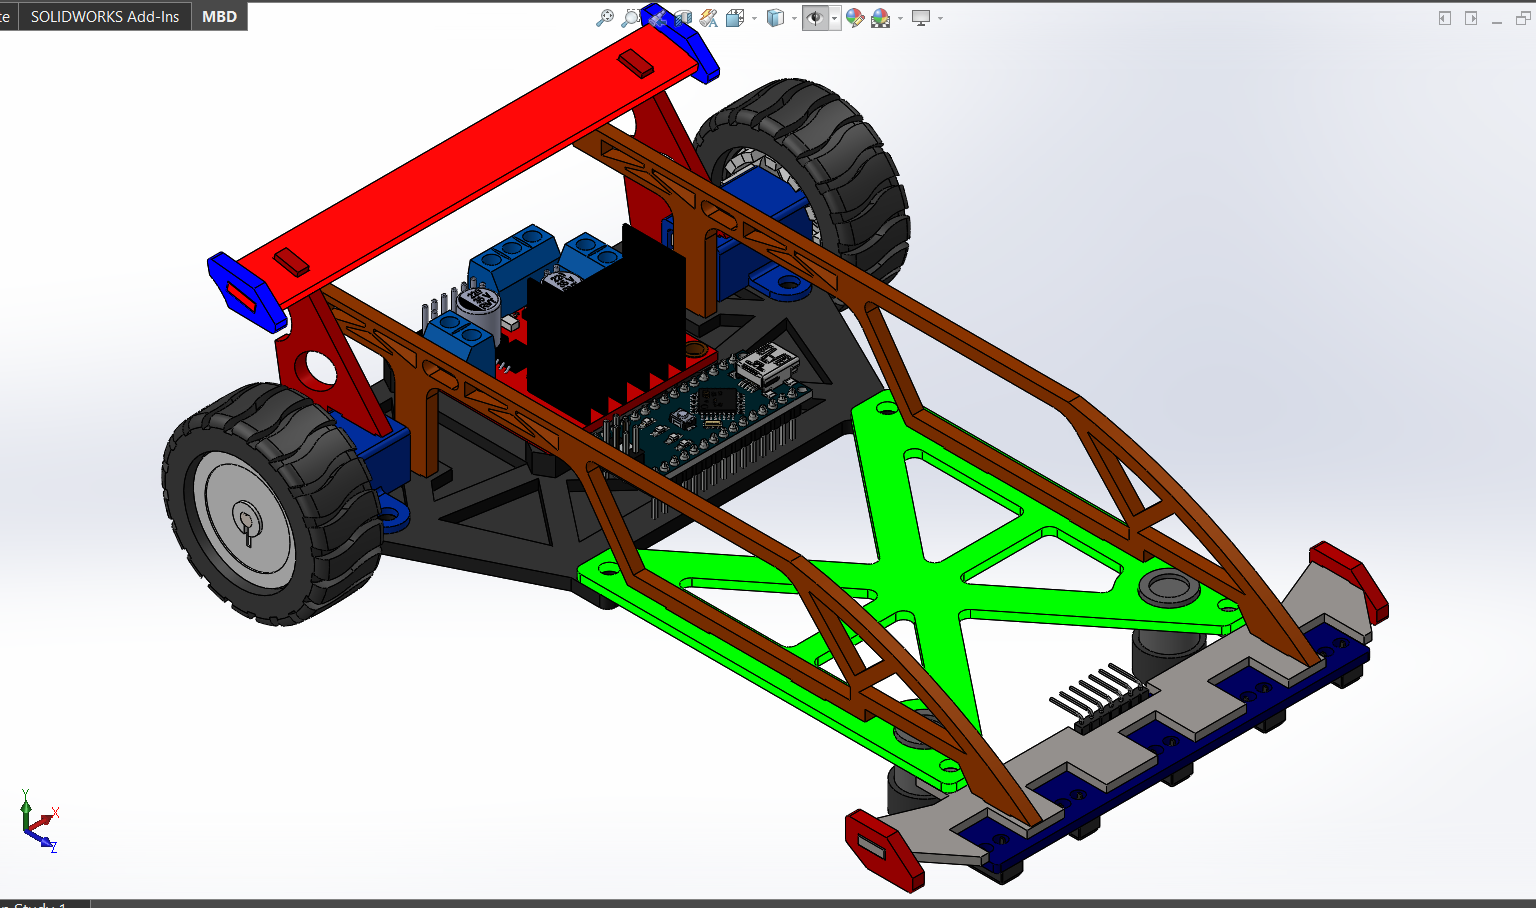Expand the View Orientation dropdown arrow
Viewport: 1536px width, 908px height.
coord(754,18)
